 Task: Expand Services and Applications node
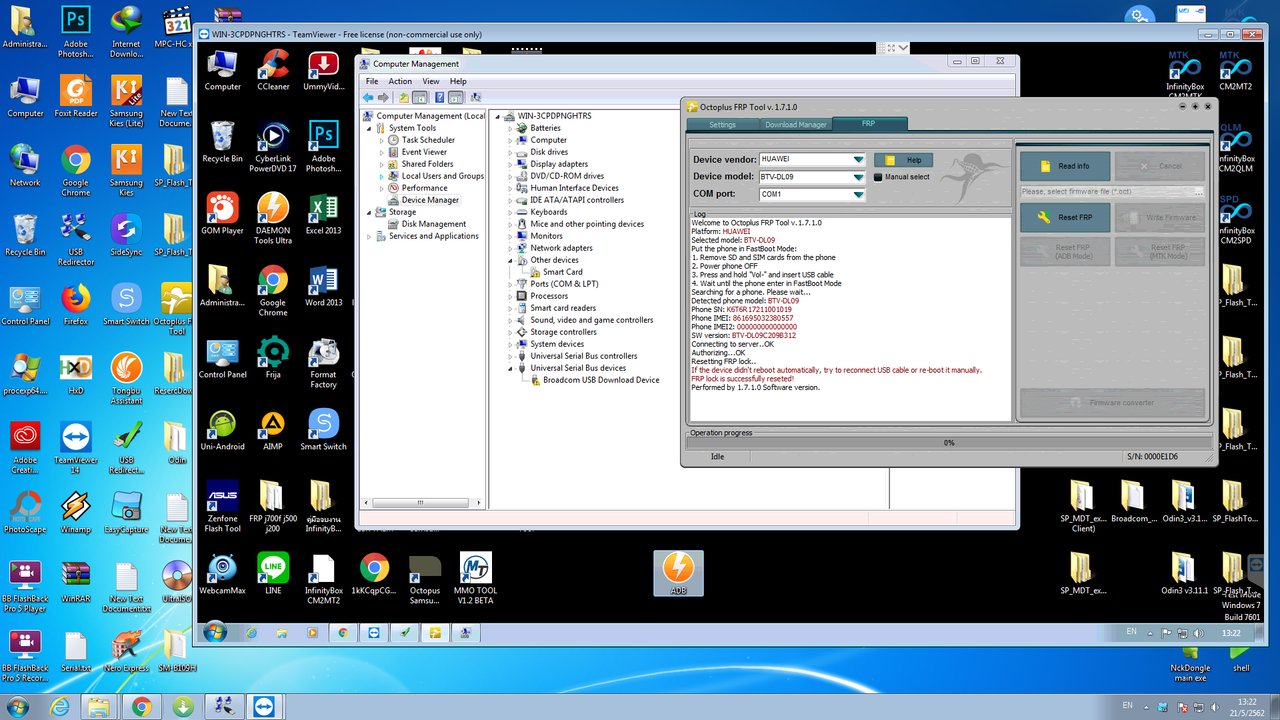[x=369, y=236]
